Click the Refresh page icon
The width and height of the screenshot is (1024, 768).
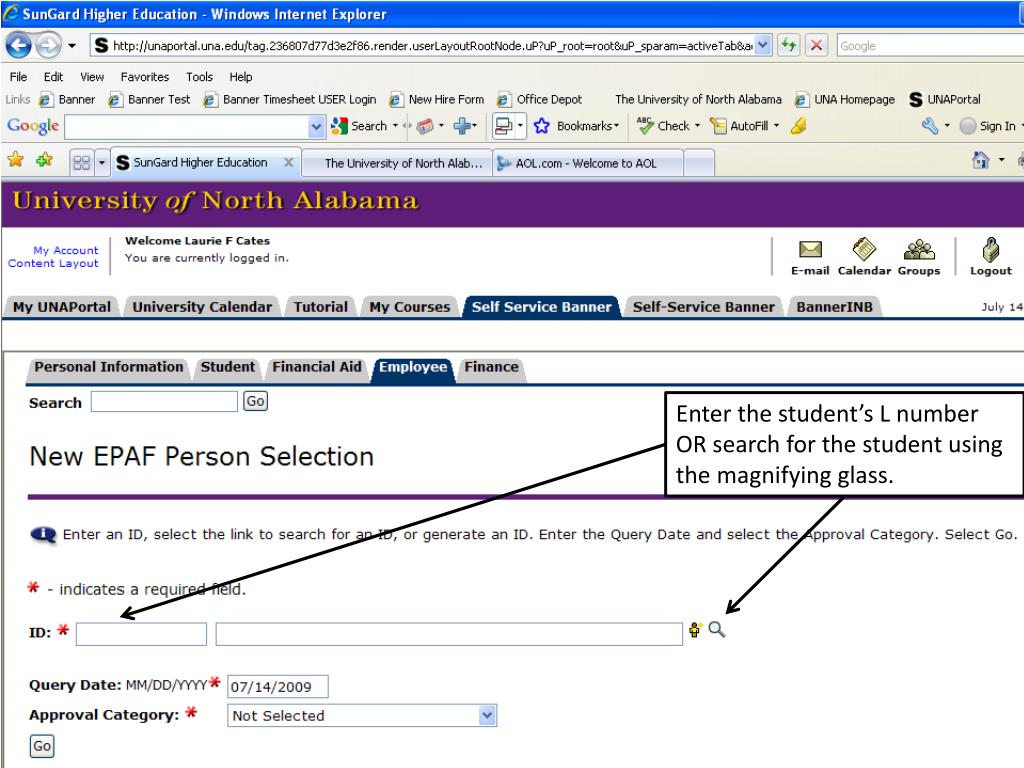tap(789, 45)
